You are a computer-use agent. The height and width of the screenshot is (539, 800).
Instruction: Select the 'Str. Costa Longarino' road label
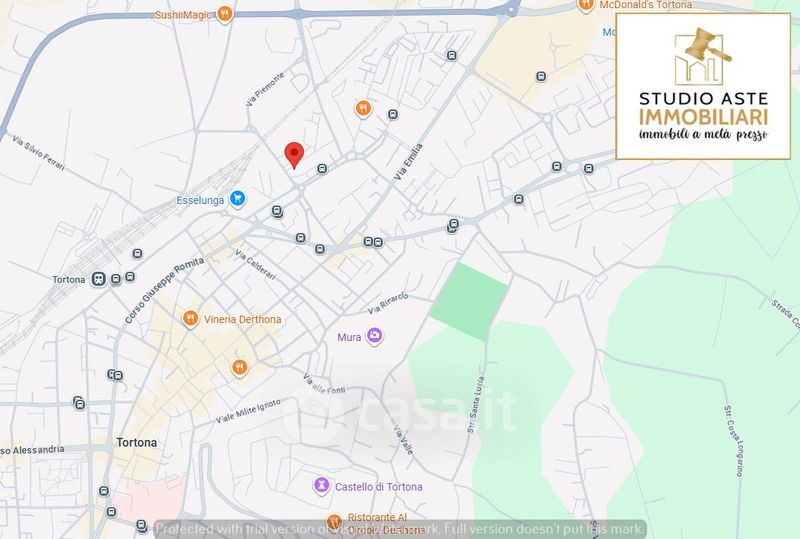coord(733,441)
